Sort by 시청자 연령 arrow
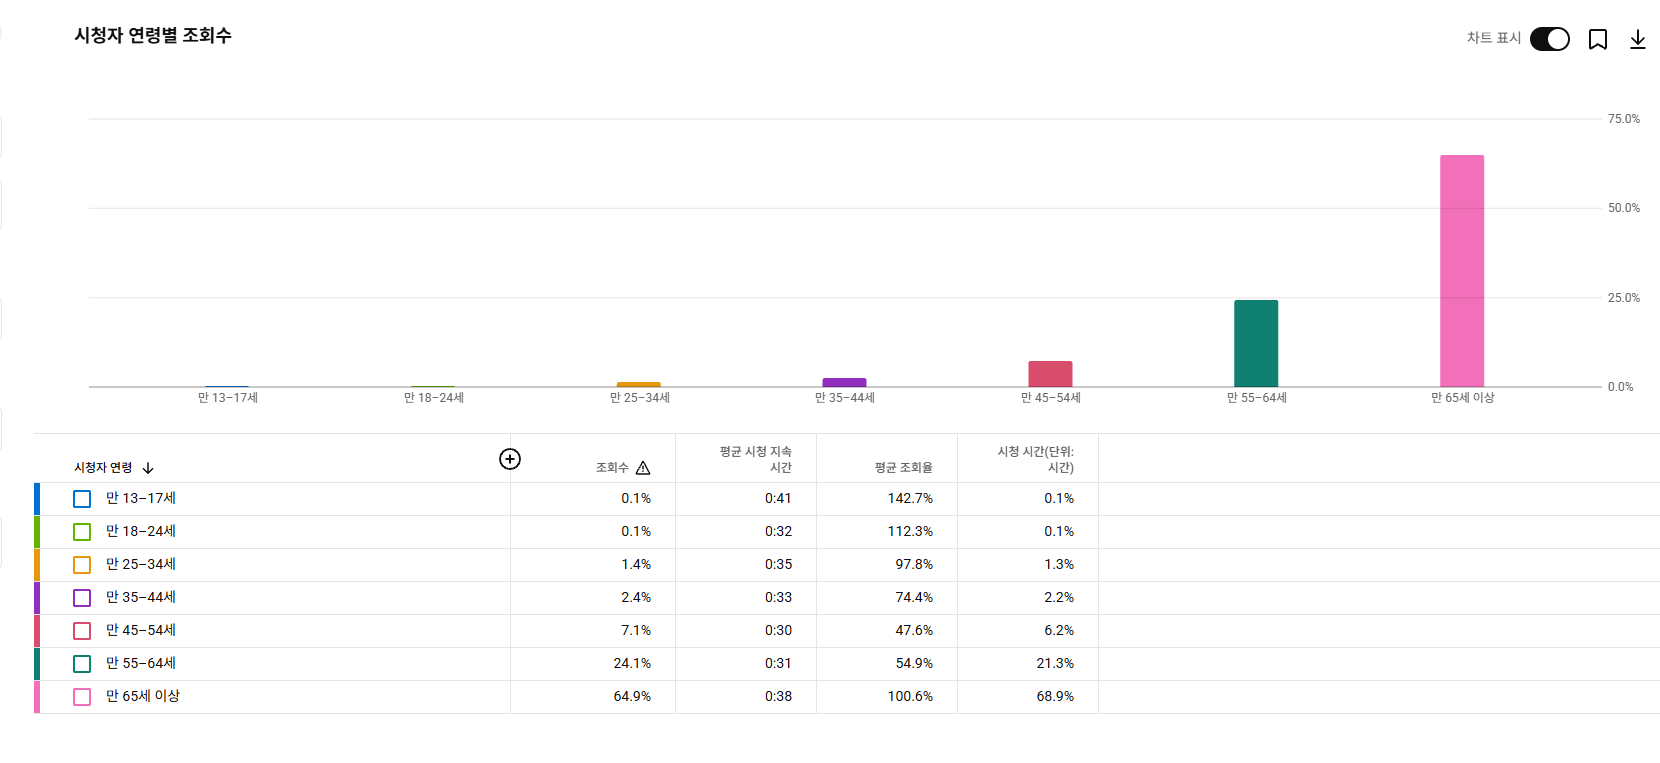The image size is (1660, 763). (148, 468)
